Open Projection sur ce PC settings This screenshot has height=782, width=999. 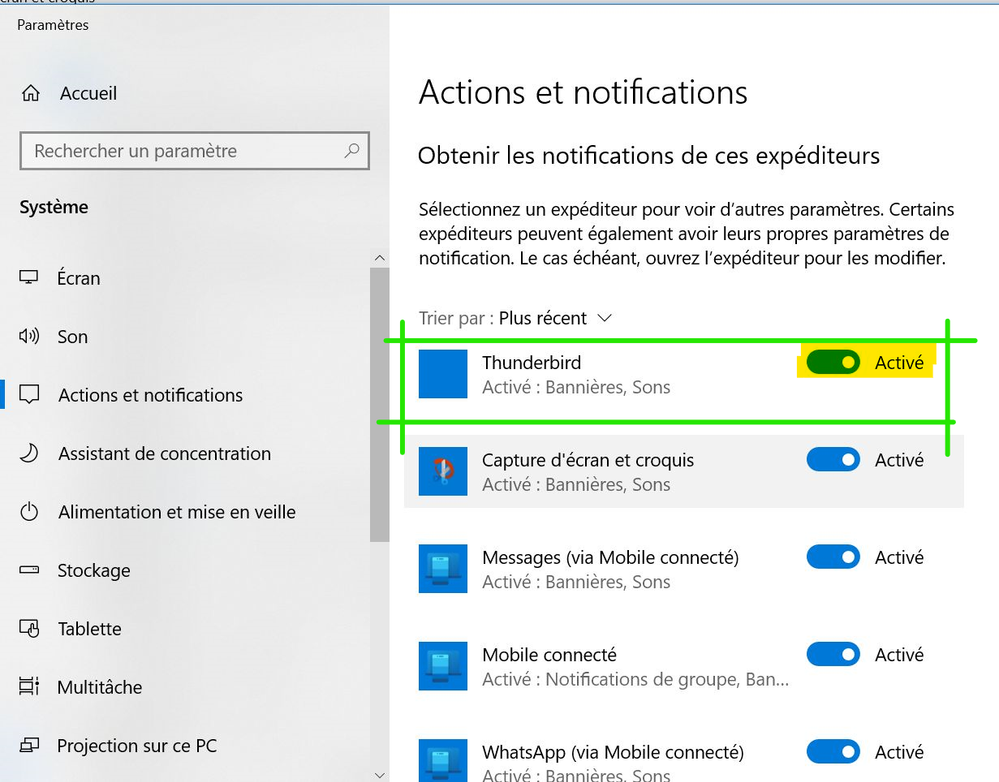(x=136, y=746)
